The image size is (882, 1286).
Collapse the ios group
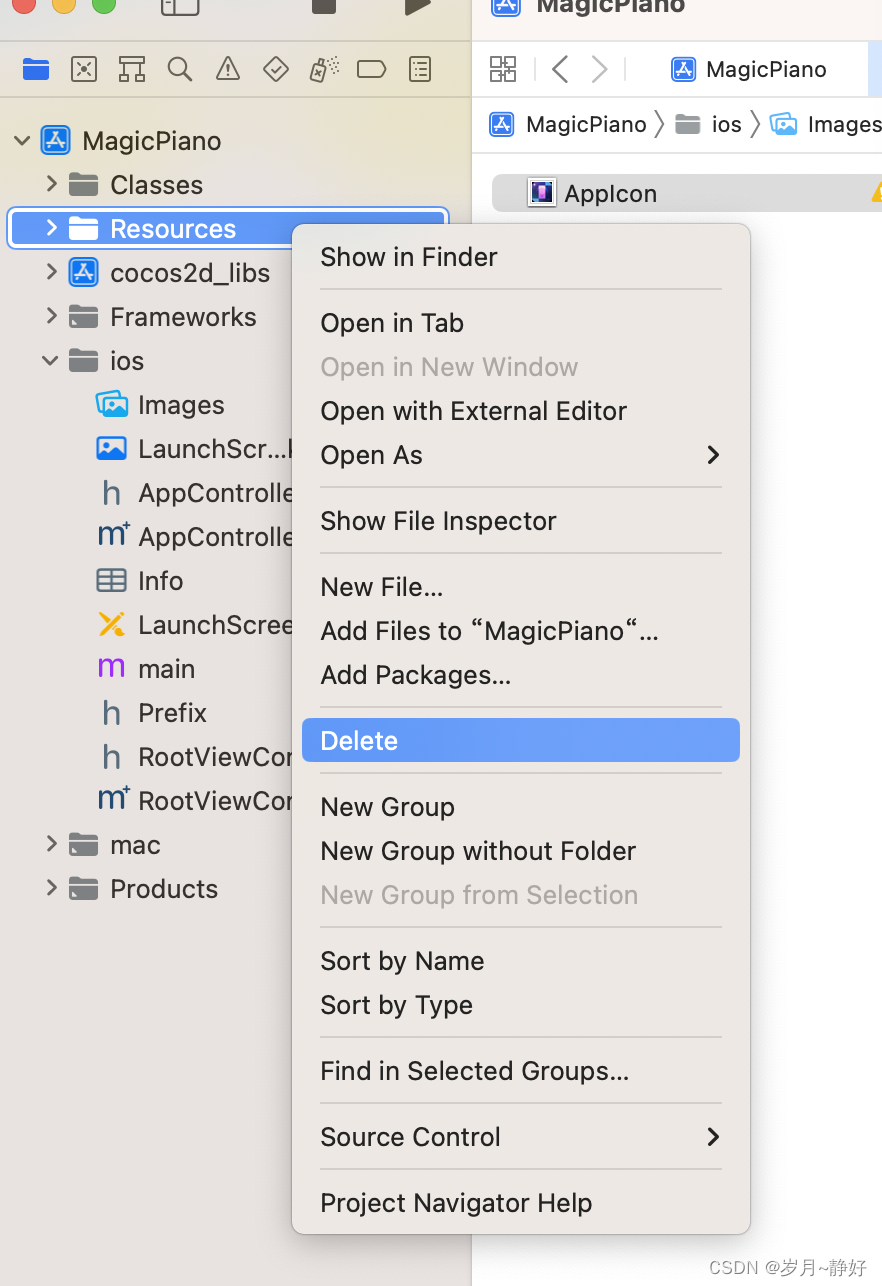click(x=51, y=360)
